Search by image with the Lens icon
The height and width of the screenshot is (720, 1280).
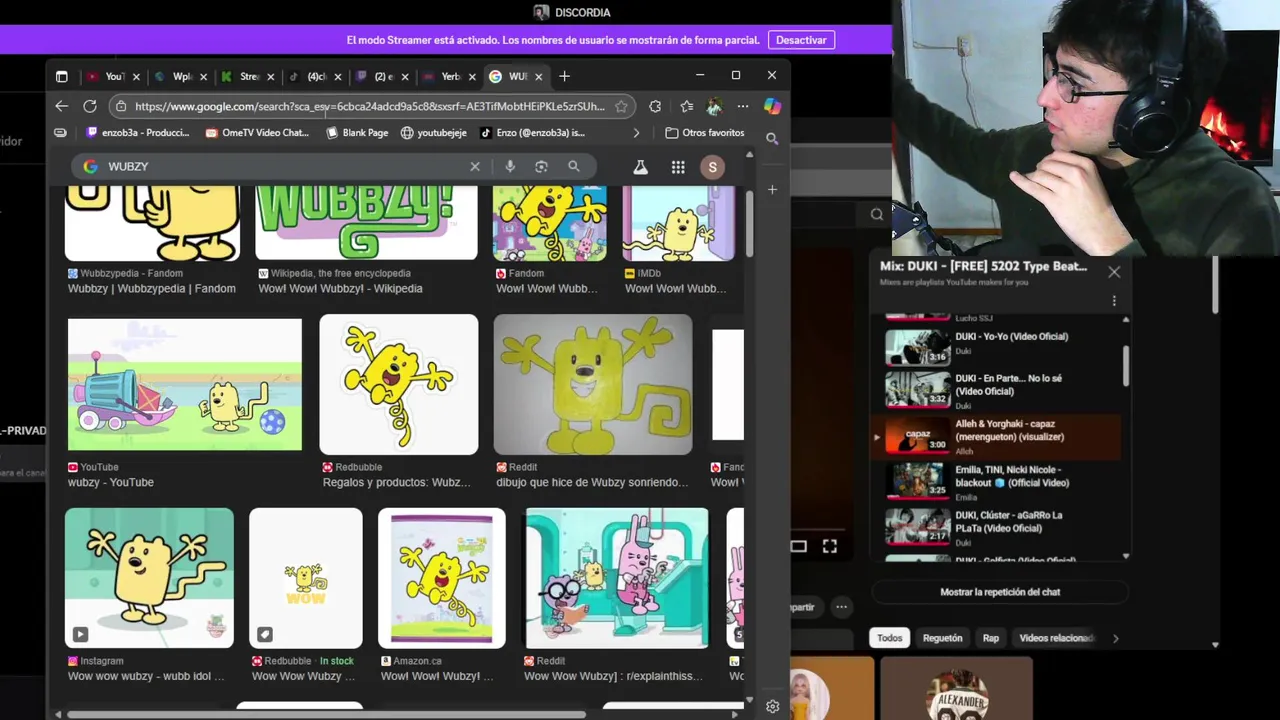[541, 166]
